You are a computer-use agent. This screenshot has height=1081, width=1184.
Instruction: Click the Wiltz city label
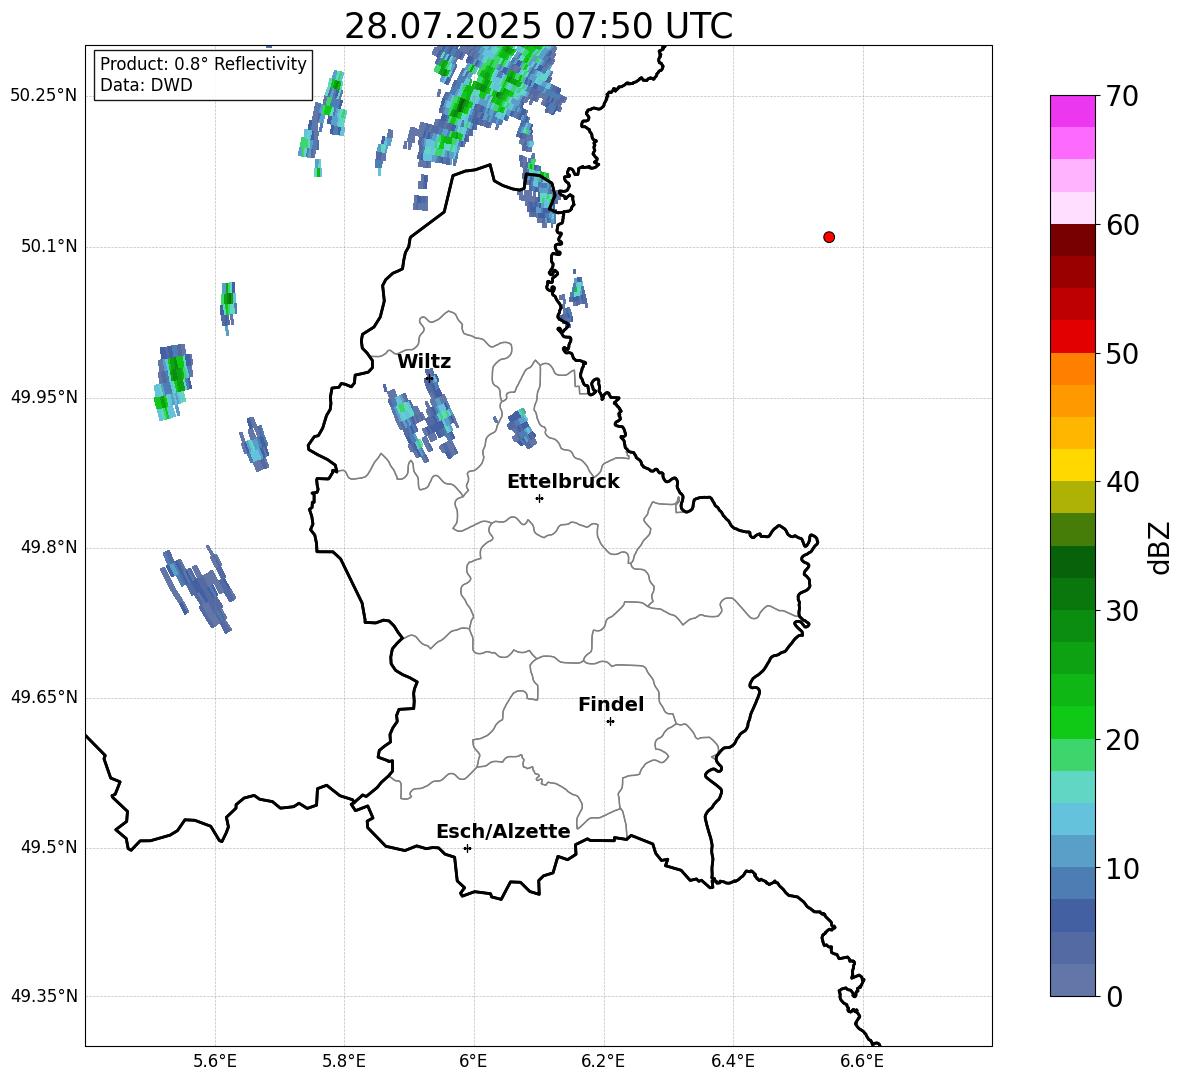click(424, 362)
